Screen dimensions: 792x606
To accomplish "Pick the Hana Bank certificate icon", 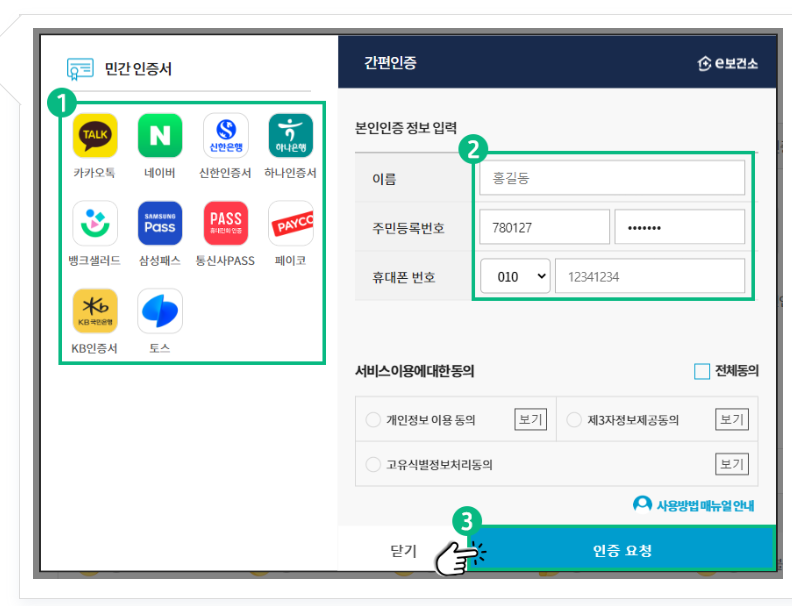I will click(x=291, y=135).
